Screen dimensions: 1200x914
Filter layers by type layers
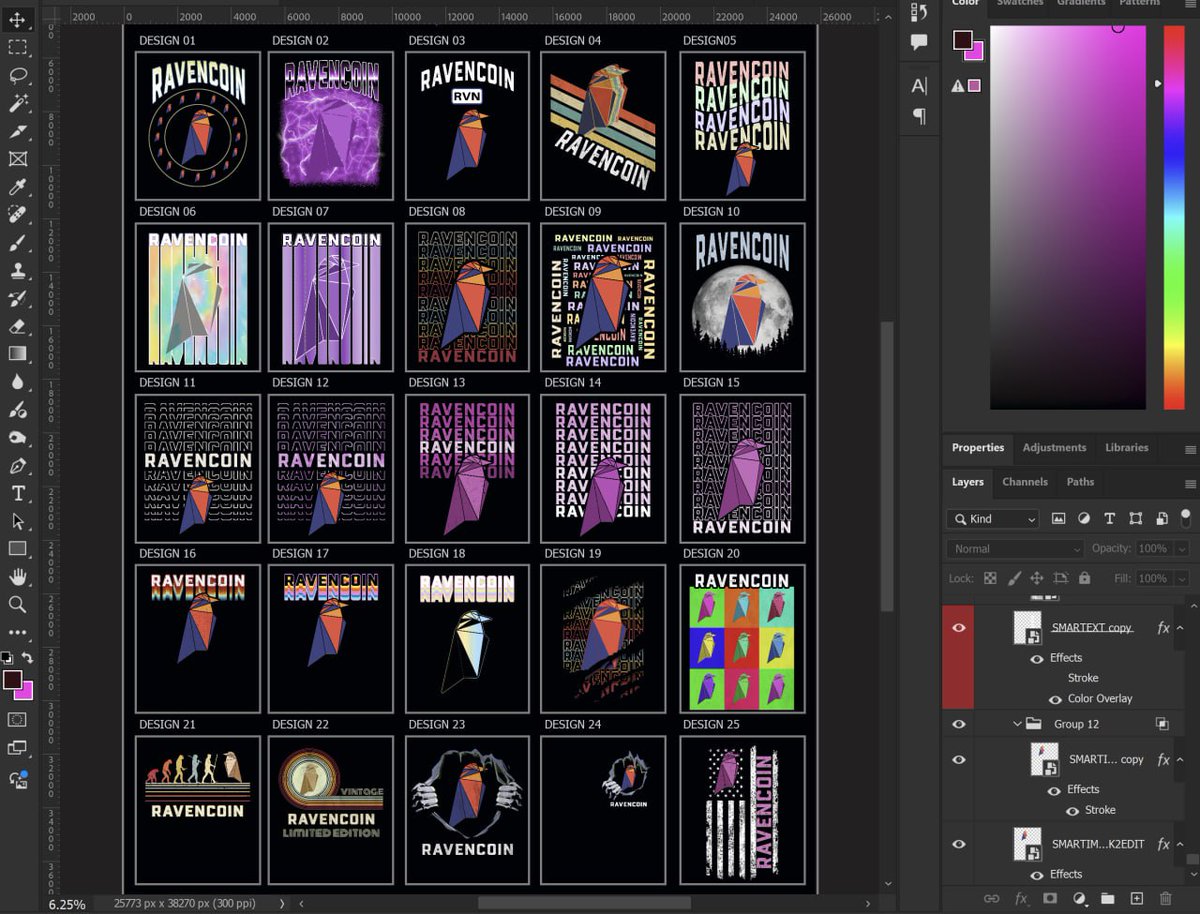click(x=1109, y=519)
